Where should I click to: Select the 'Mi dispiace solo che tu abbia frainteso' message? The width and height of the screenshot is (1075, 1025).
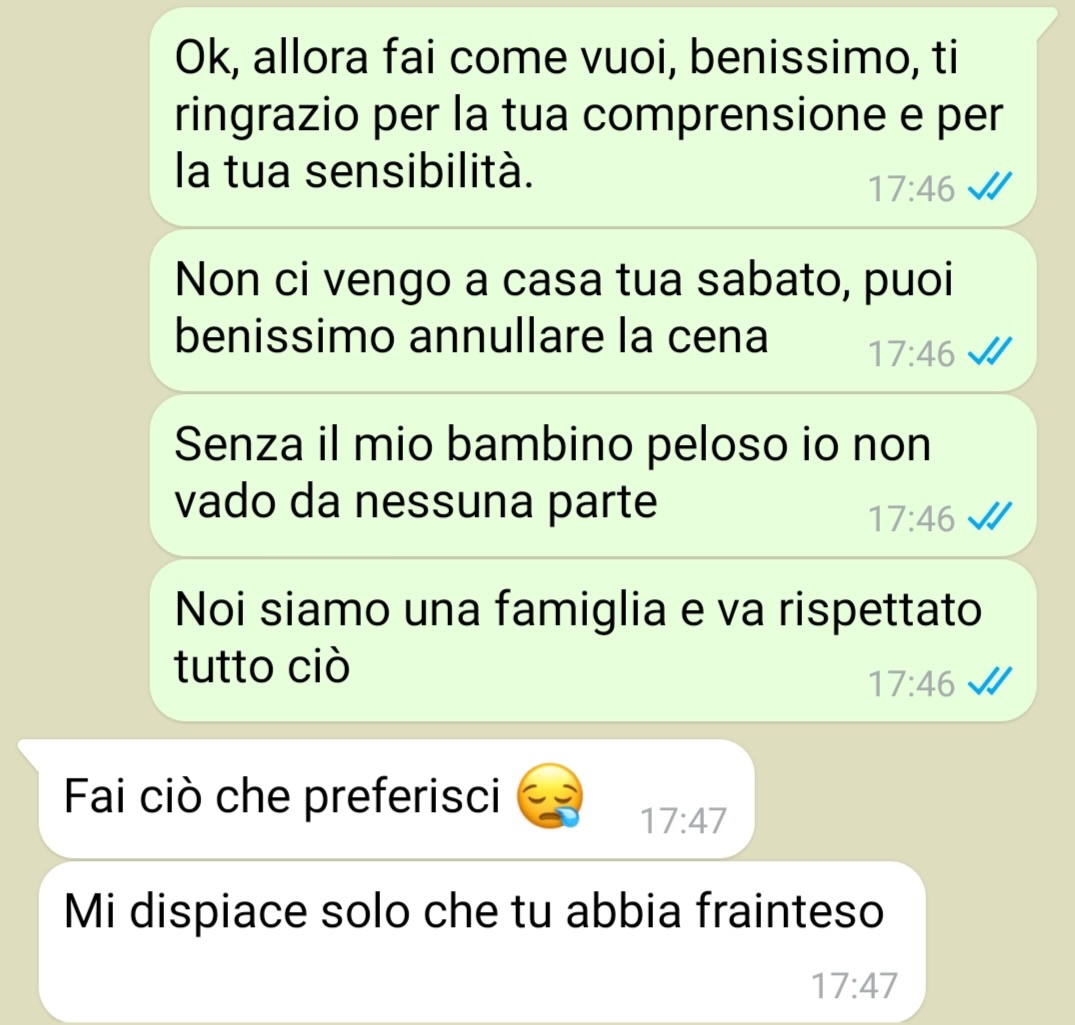[482, 942]
